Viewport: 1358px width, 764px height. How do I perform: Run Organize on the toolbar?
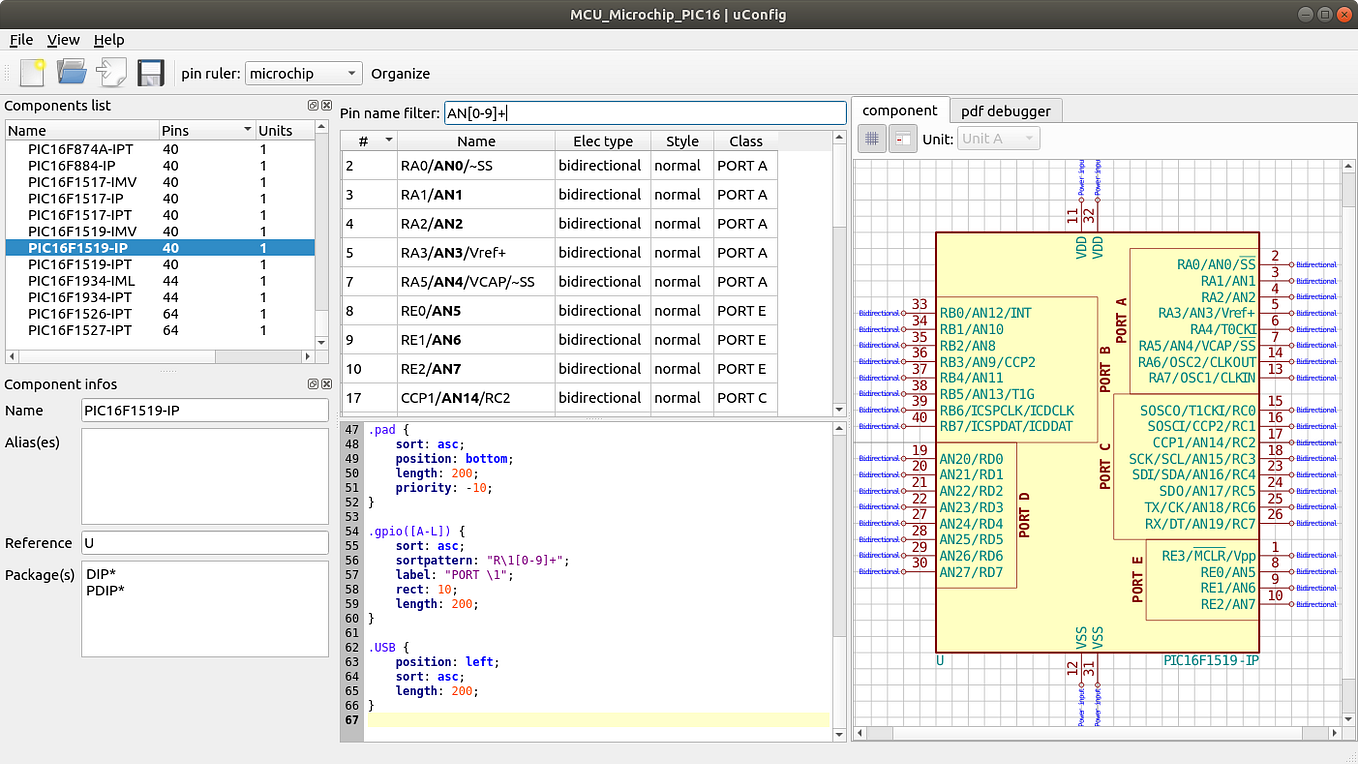click(x=400, y=73)
